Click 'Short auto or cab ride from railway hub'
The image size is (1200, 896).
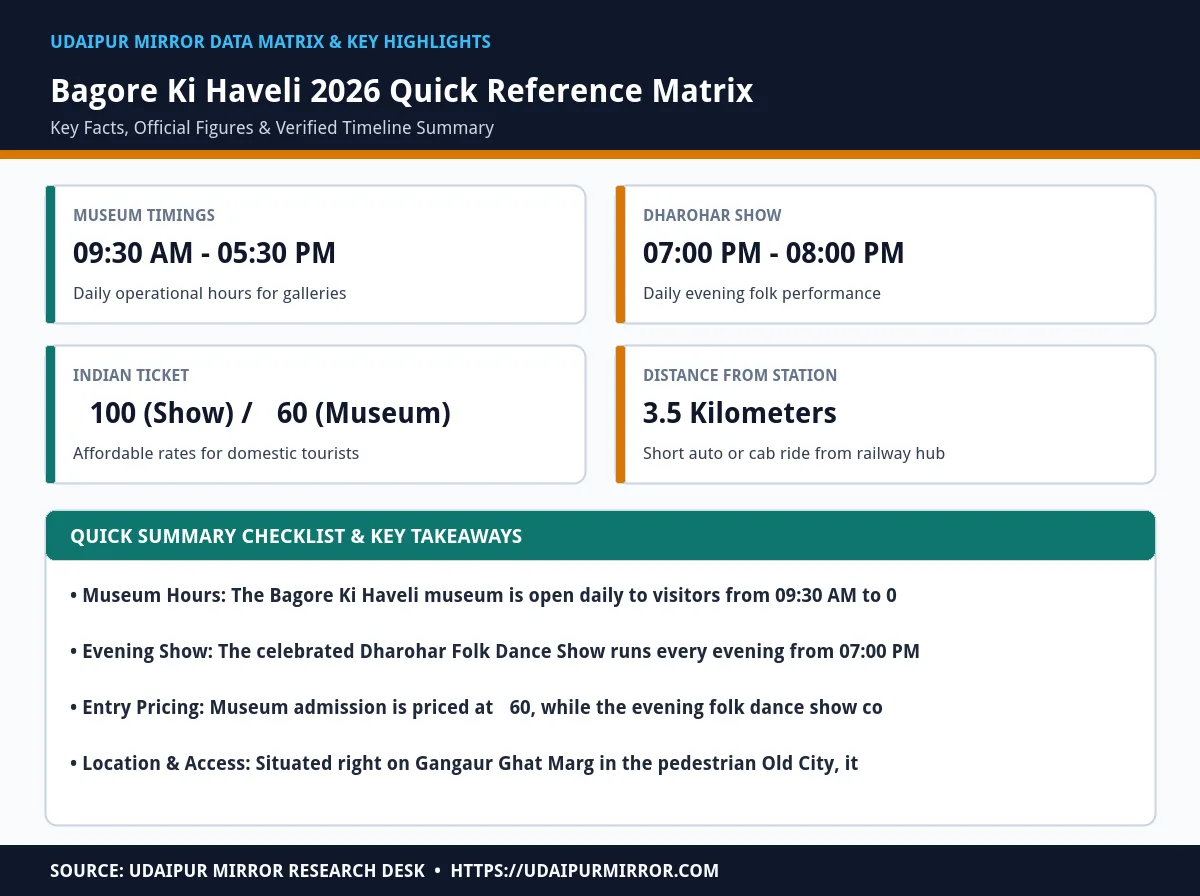(x=794, y=453)
